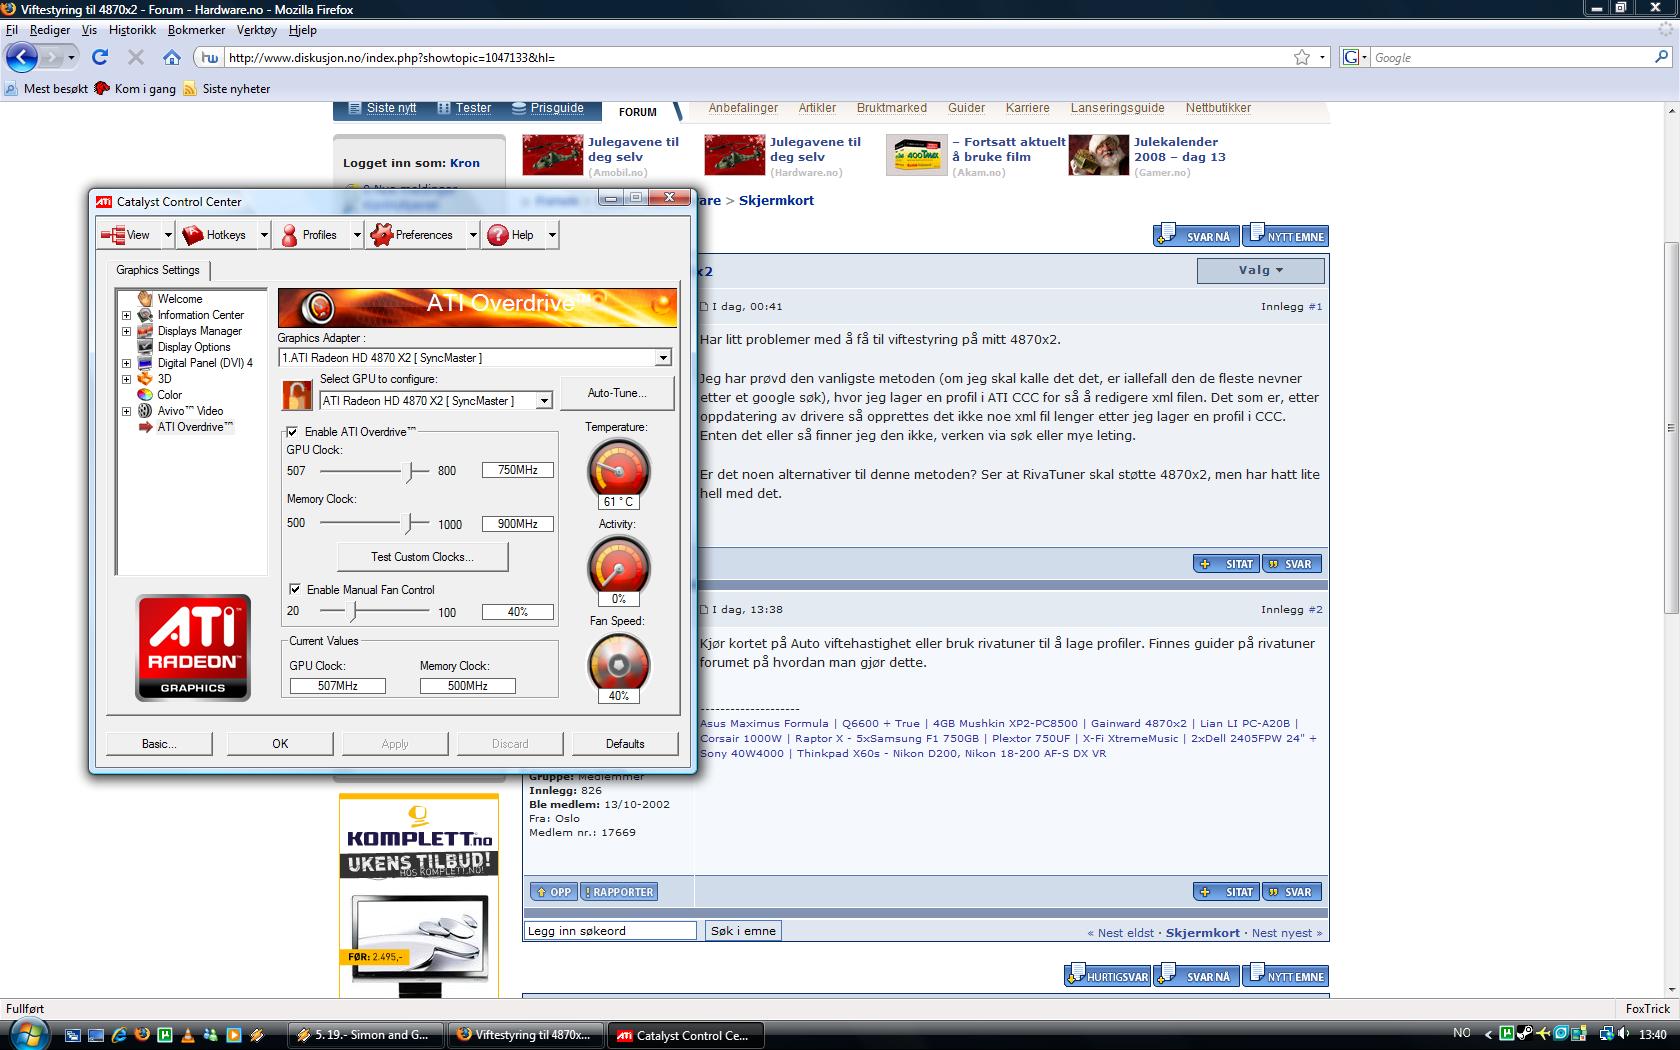Screen dimensions: 1680x1050
Task: Click the fan speed slider handle
Action: click(x=353, y=611)
